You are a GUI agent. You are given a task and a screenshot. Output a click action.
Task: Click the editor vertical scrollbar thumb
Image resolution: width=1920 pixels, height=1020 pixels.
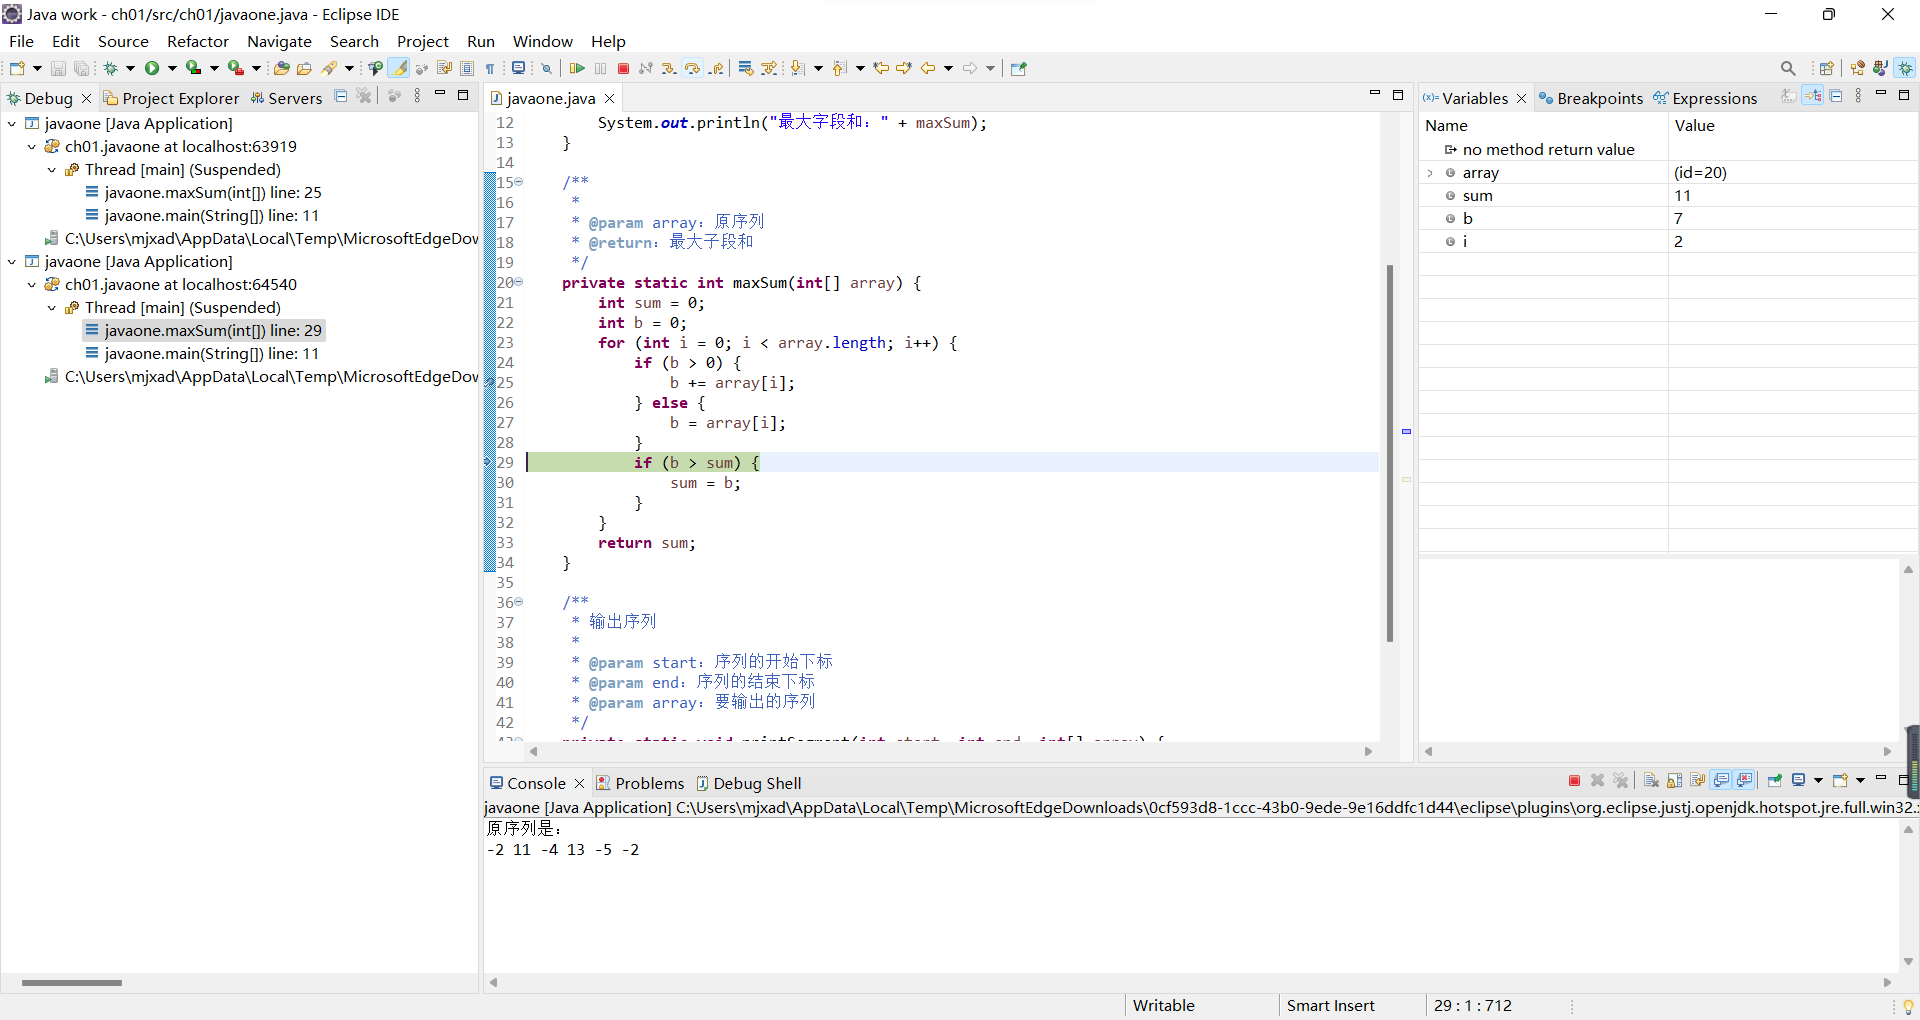click(1390, 452)
